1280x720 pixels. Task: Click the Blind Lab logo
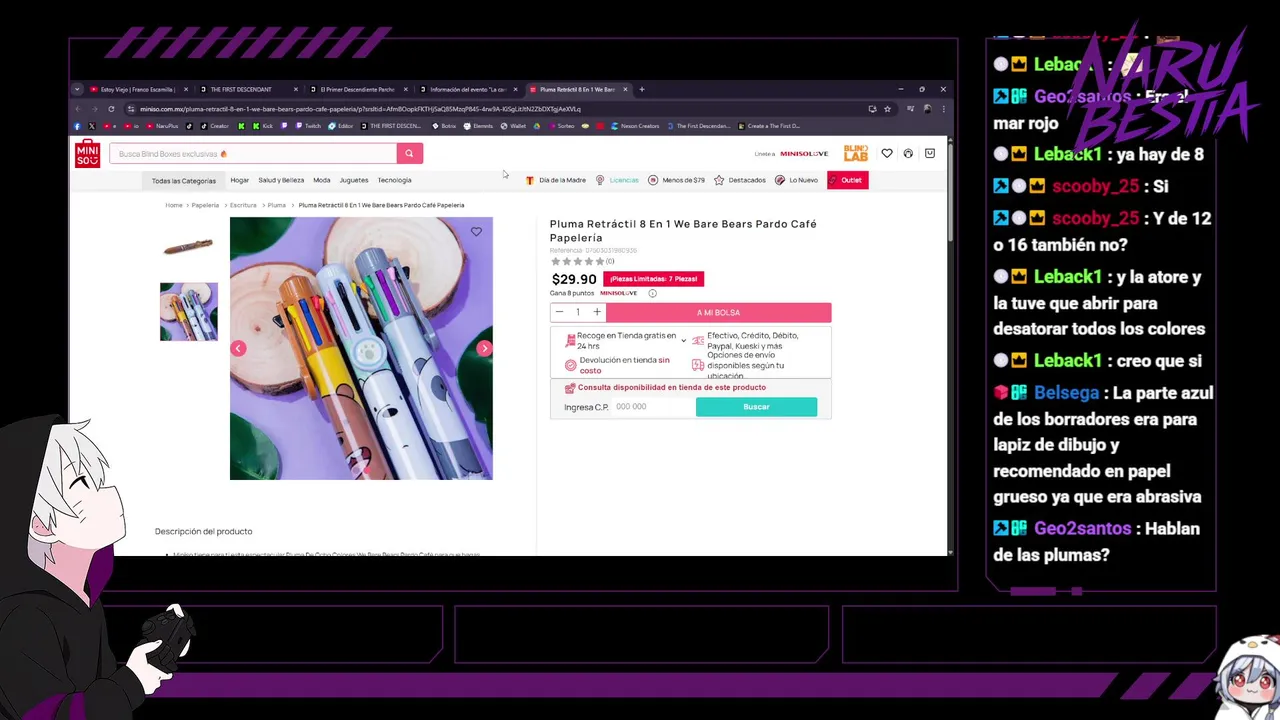click(x=855, y=153)
